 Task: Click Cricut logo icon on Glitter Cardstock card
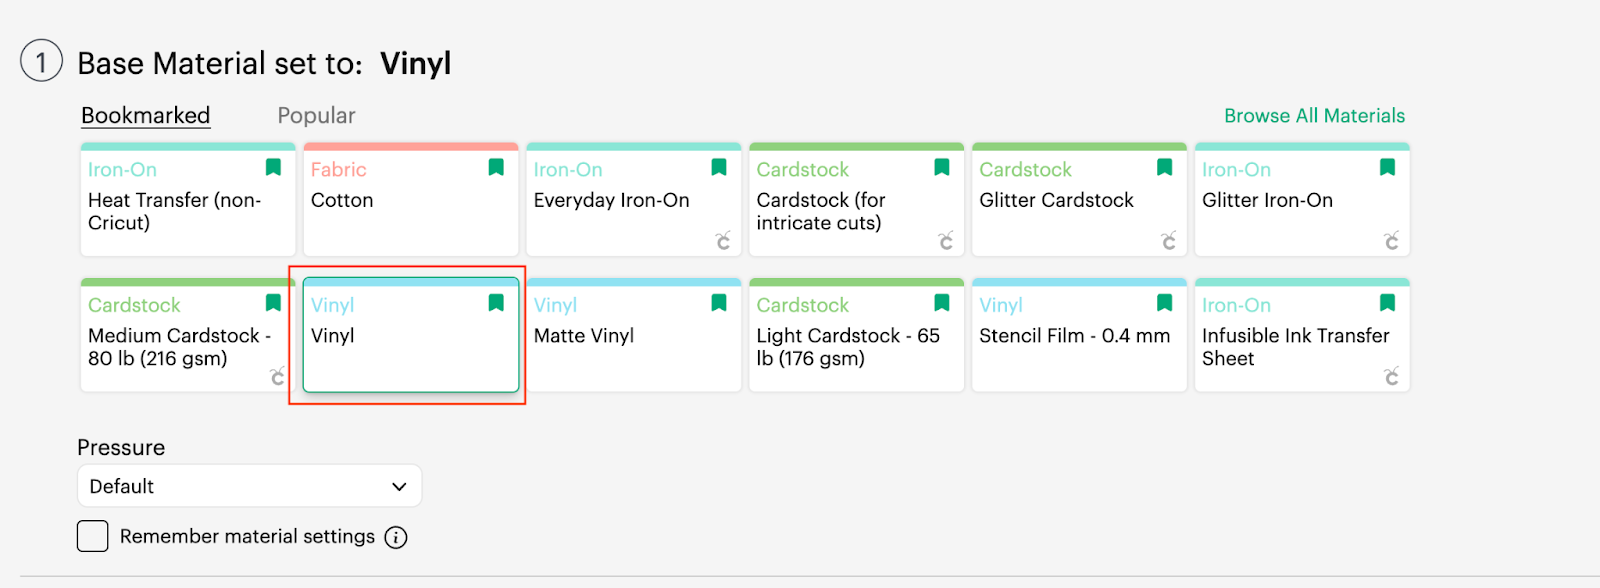[1168, 241]
